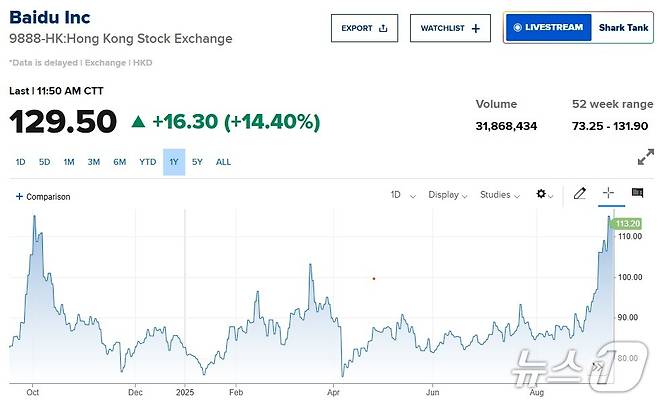Open the 1D interval dropdown
Screen dimensions: 658x402
click(x=402, y=195)
